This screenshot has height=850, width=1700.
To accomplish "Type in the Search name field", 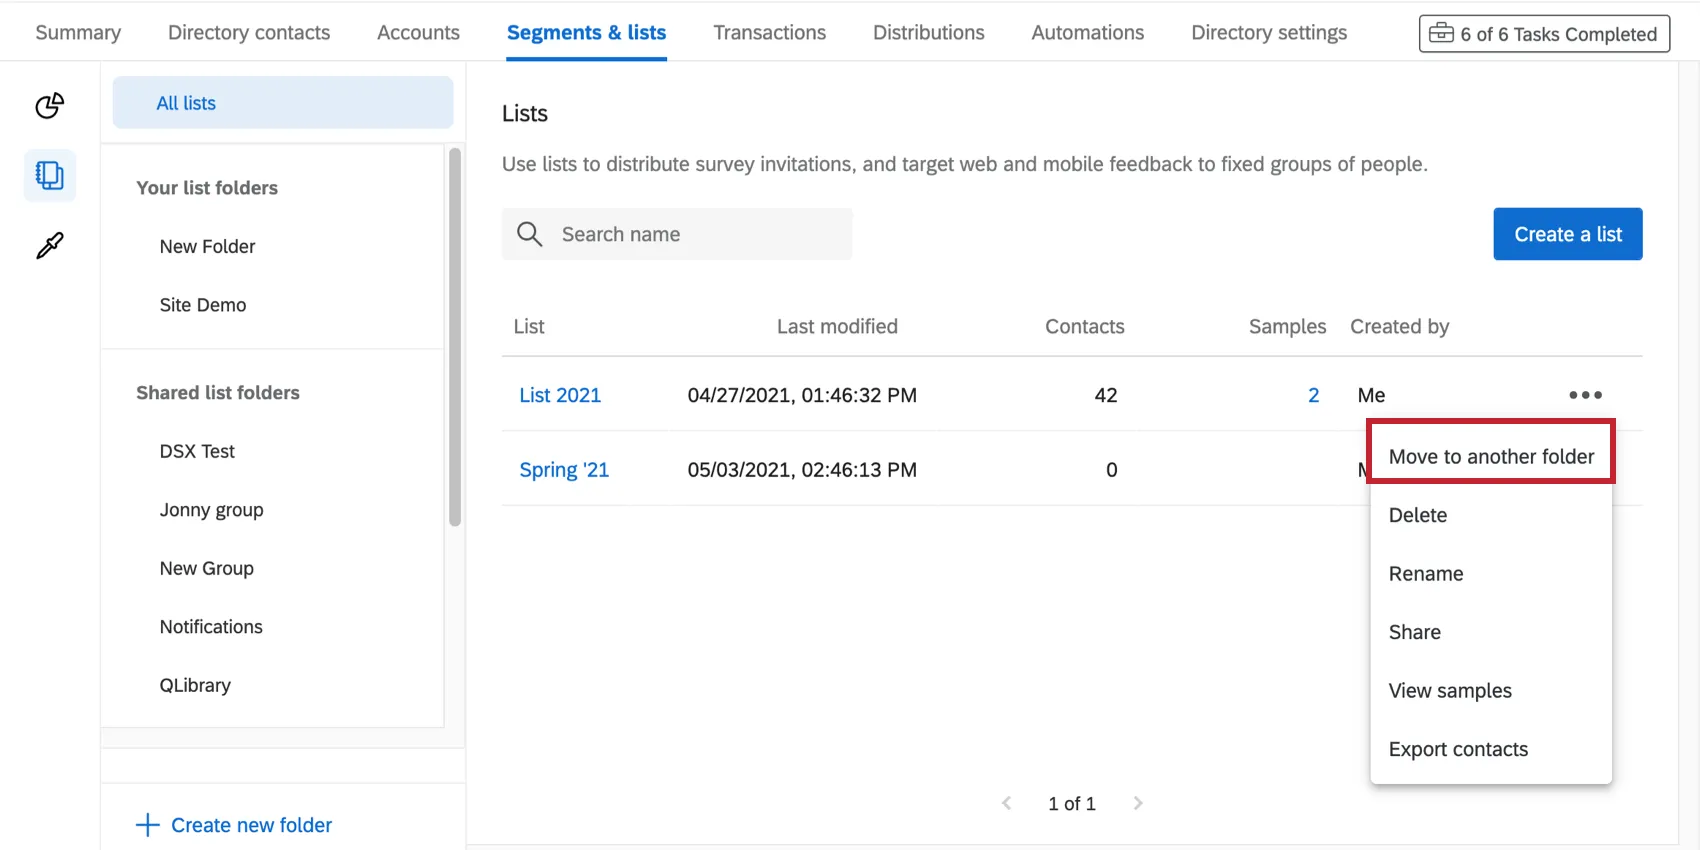I will [x=700, y=234].
